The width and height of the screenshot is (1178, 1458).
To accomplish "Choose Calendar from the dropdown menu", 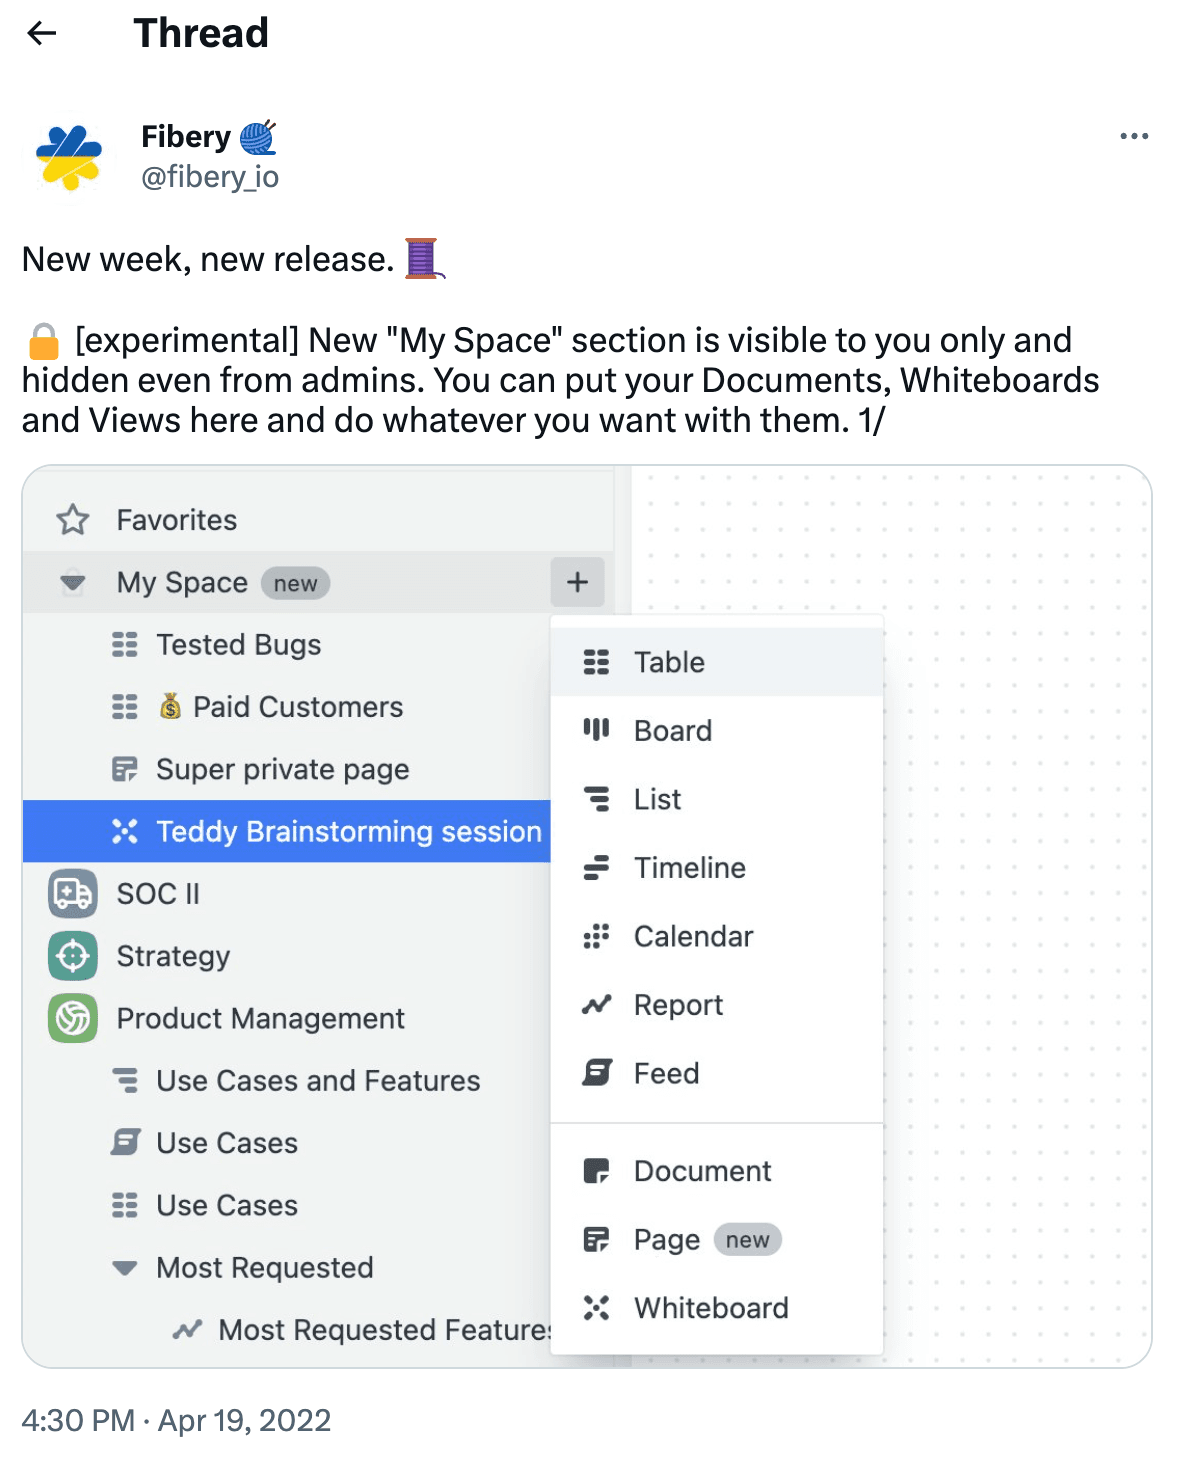I will point(693,936).
